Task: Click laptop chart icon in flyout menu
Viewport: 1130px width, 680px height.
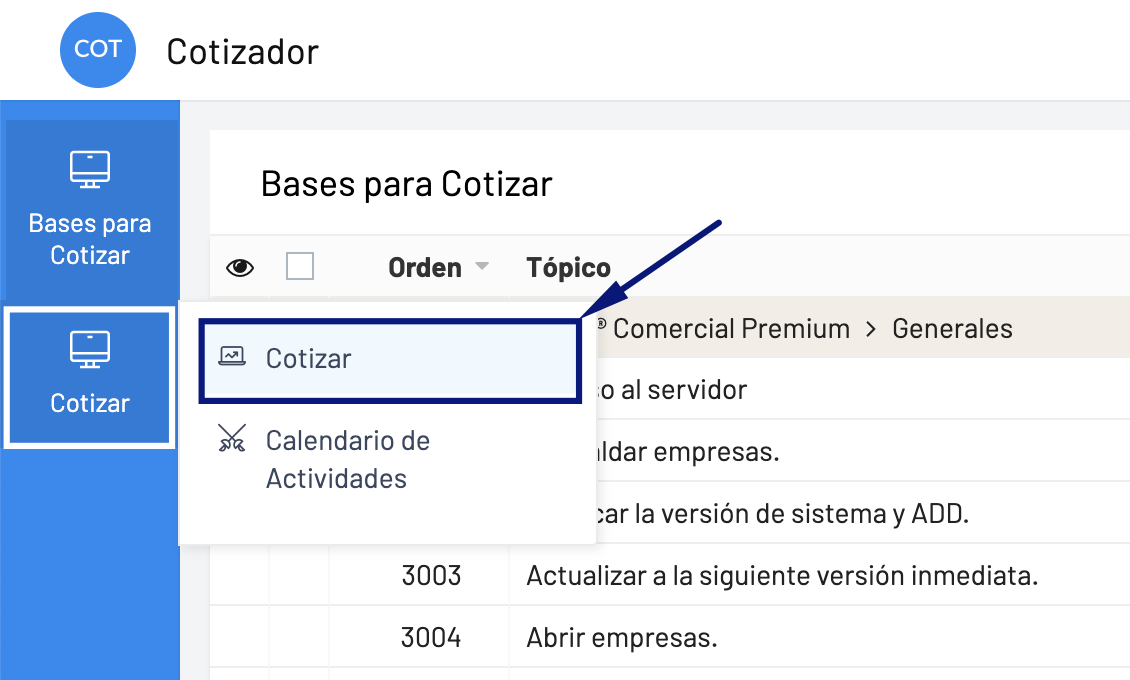Action: pyautogui.click(x=232, y=358)
